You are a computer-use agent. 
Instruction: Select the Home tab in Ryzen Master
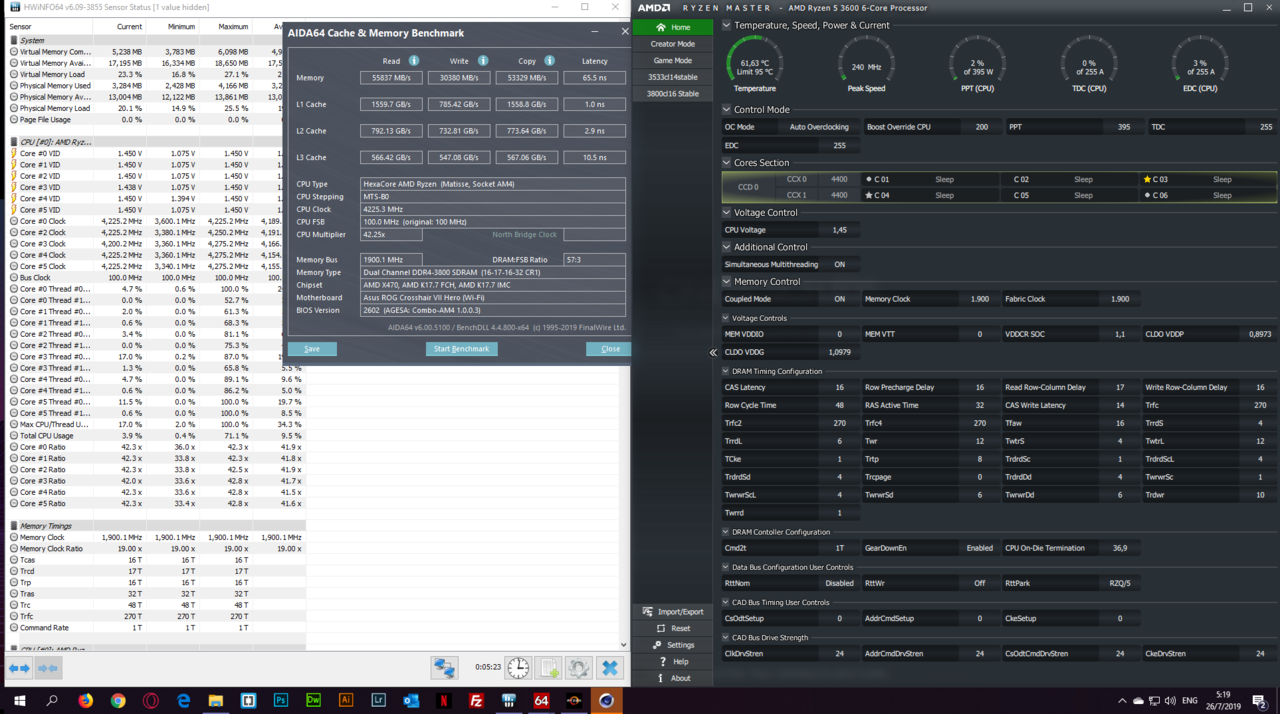coord(672,27)
